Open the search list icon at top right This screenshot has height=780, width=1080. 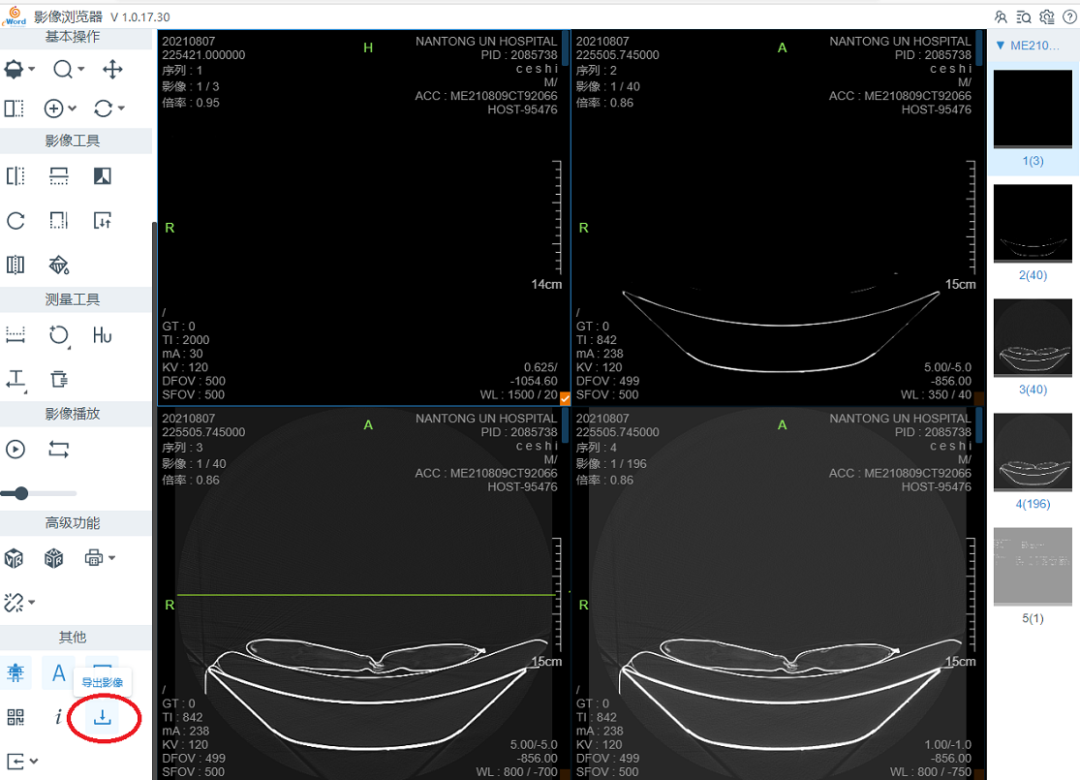pyautogui.click(x=1024, y=17)
